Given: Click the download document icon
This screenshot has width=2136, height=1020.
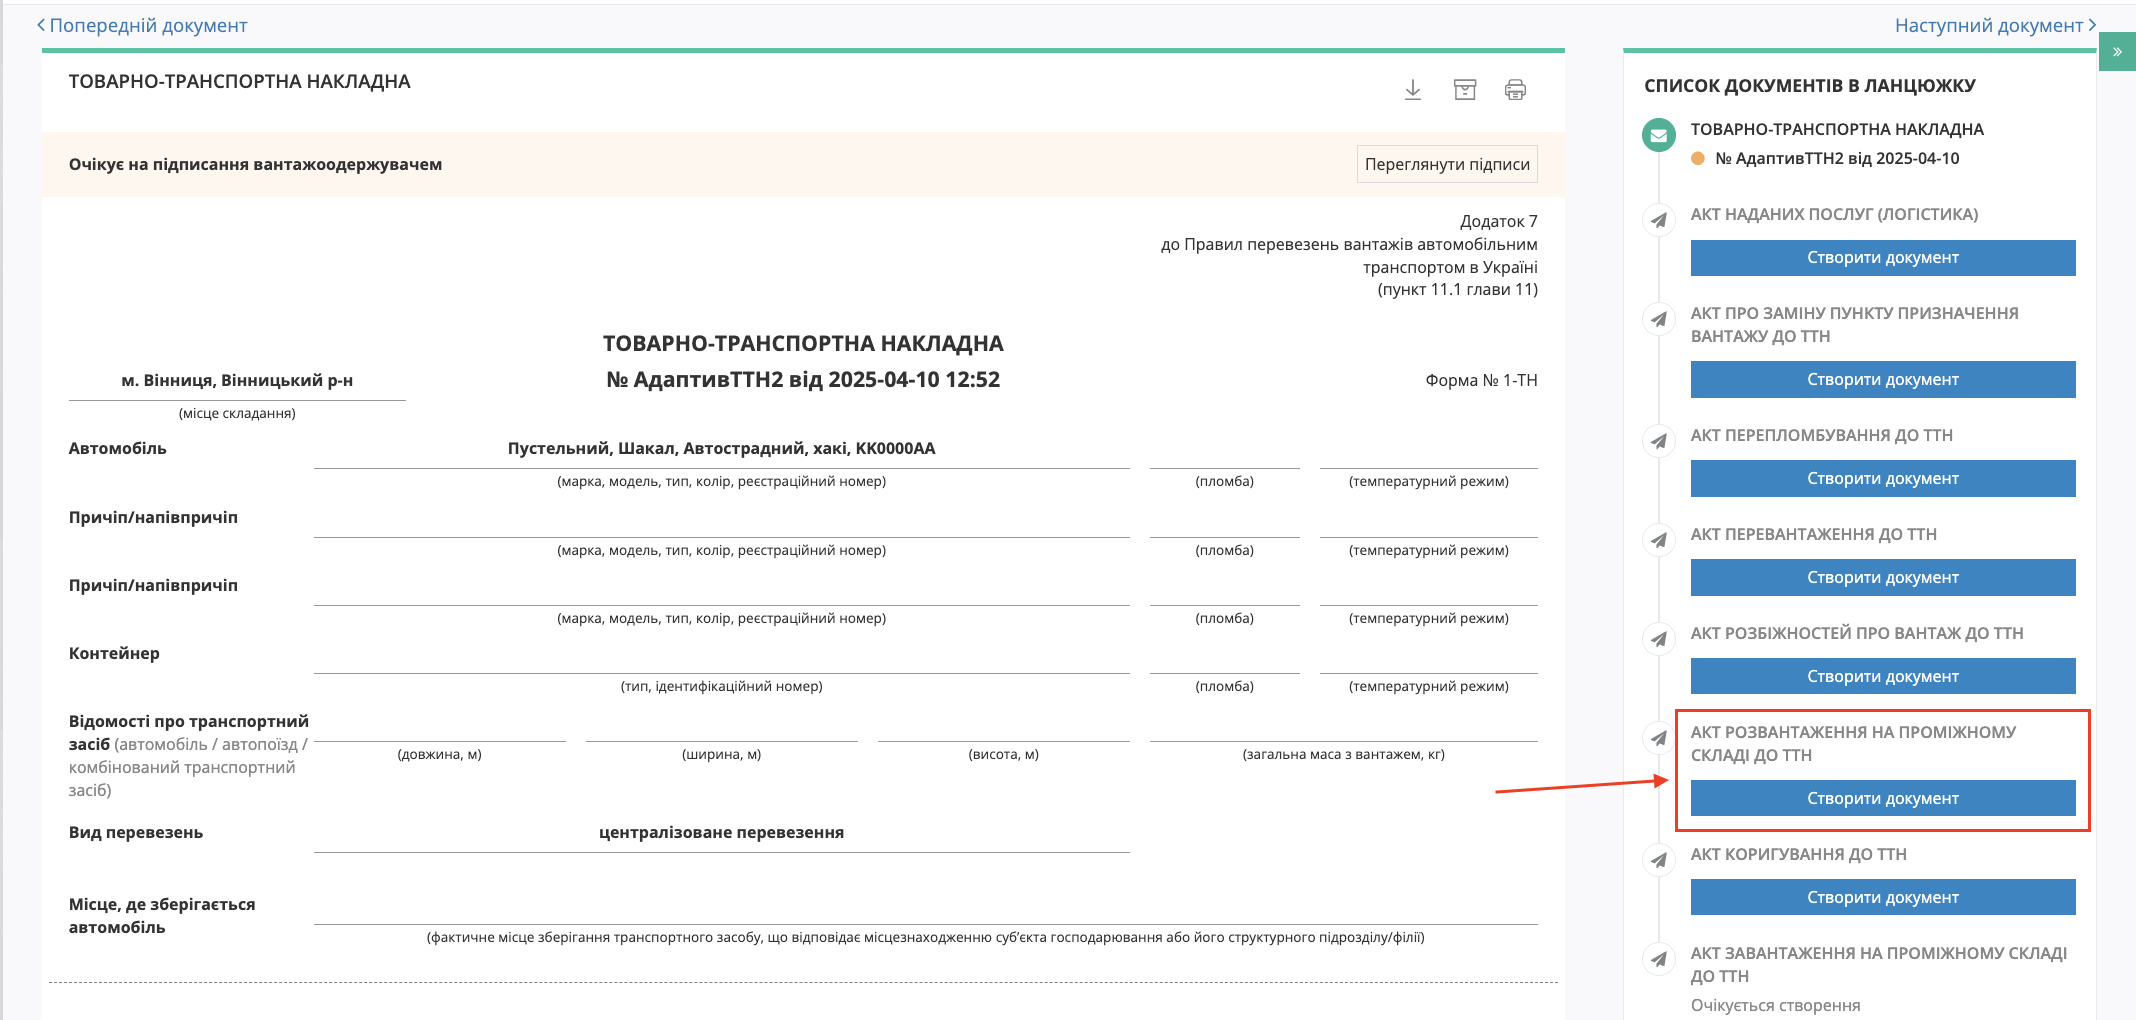Looking at the screenshot, I should (x=1412, y=90).
